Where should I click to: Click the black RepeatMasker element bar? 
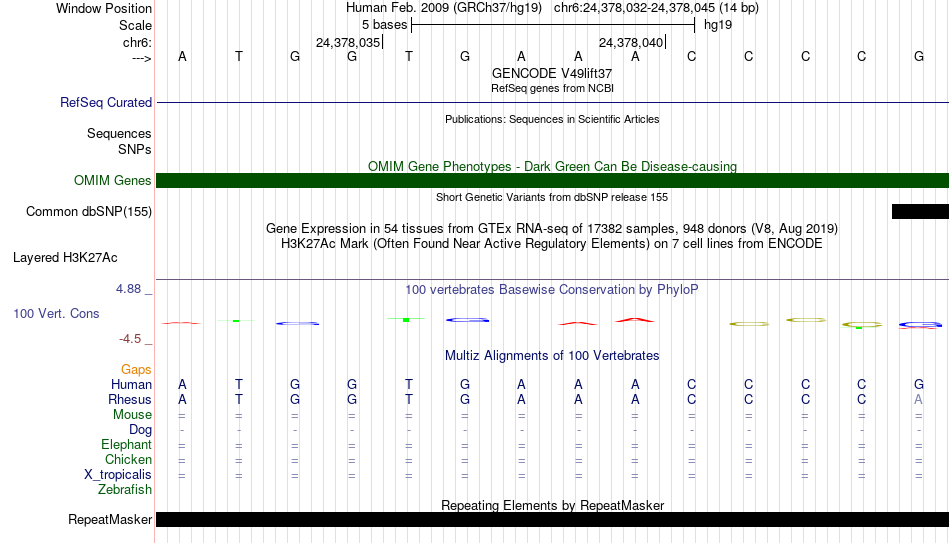pos(552,519)
